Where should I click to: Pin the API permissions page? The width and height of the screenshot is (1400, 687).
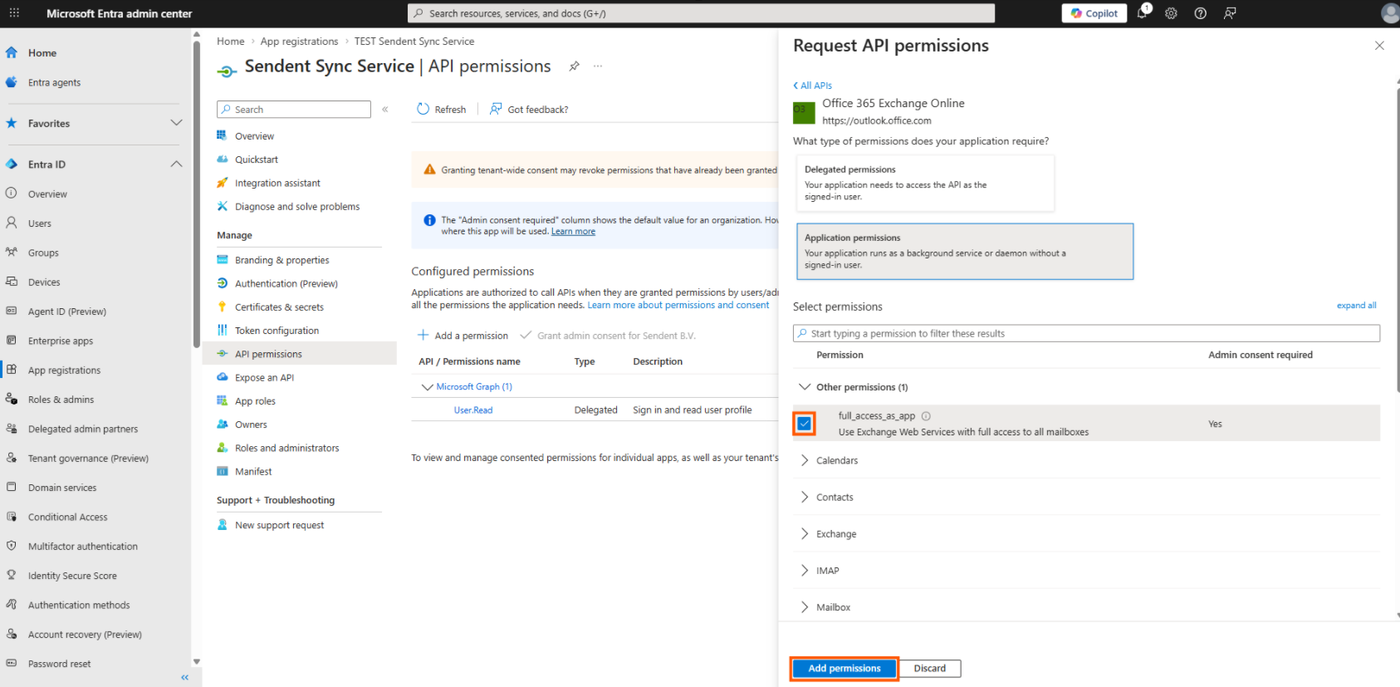[574, 66]
